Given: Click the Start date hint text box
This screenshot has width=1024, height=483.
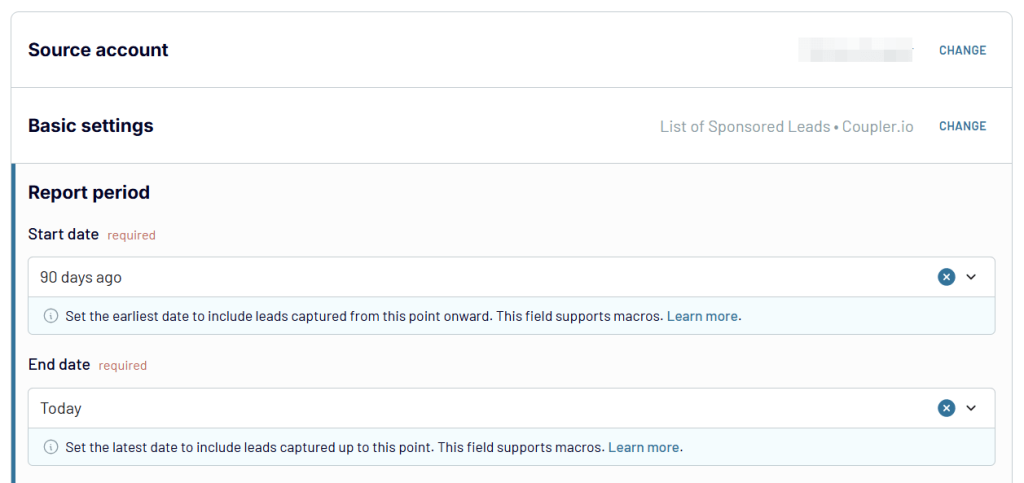Looking at the screenshot, I should pyautogui.click(x=511, y=316).
